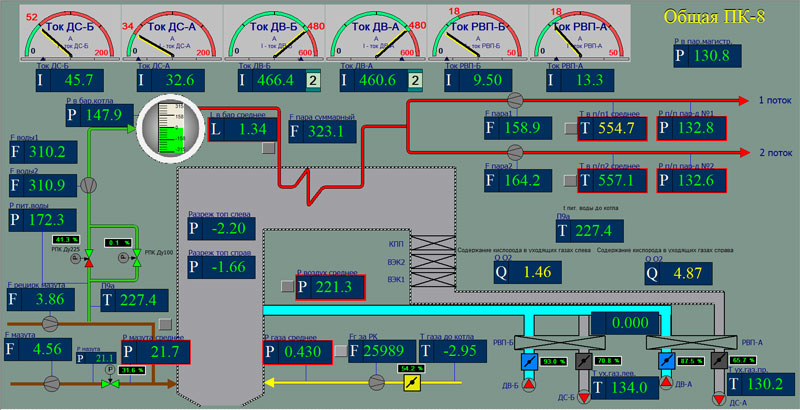The height and width of the screenshot is (410, 800).
Task: Click flow meter symbol on 2 поток steam line
Action: (517, 152)
